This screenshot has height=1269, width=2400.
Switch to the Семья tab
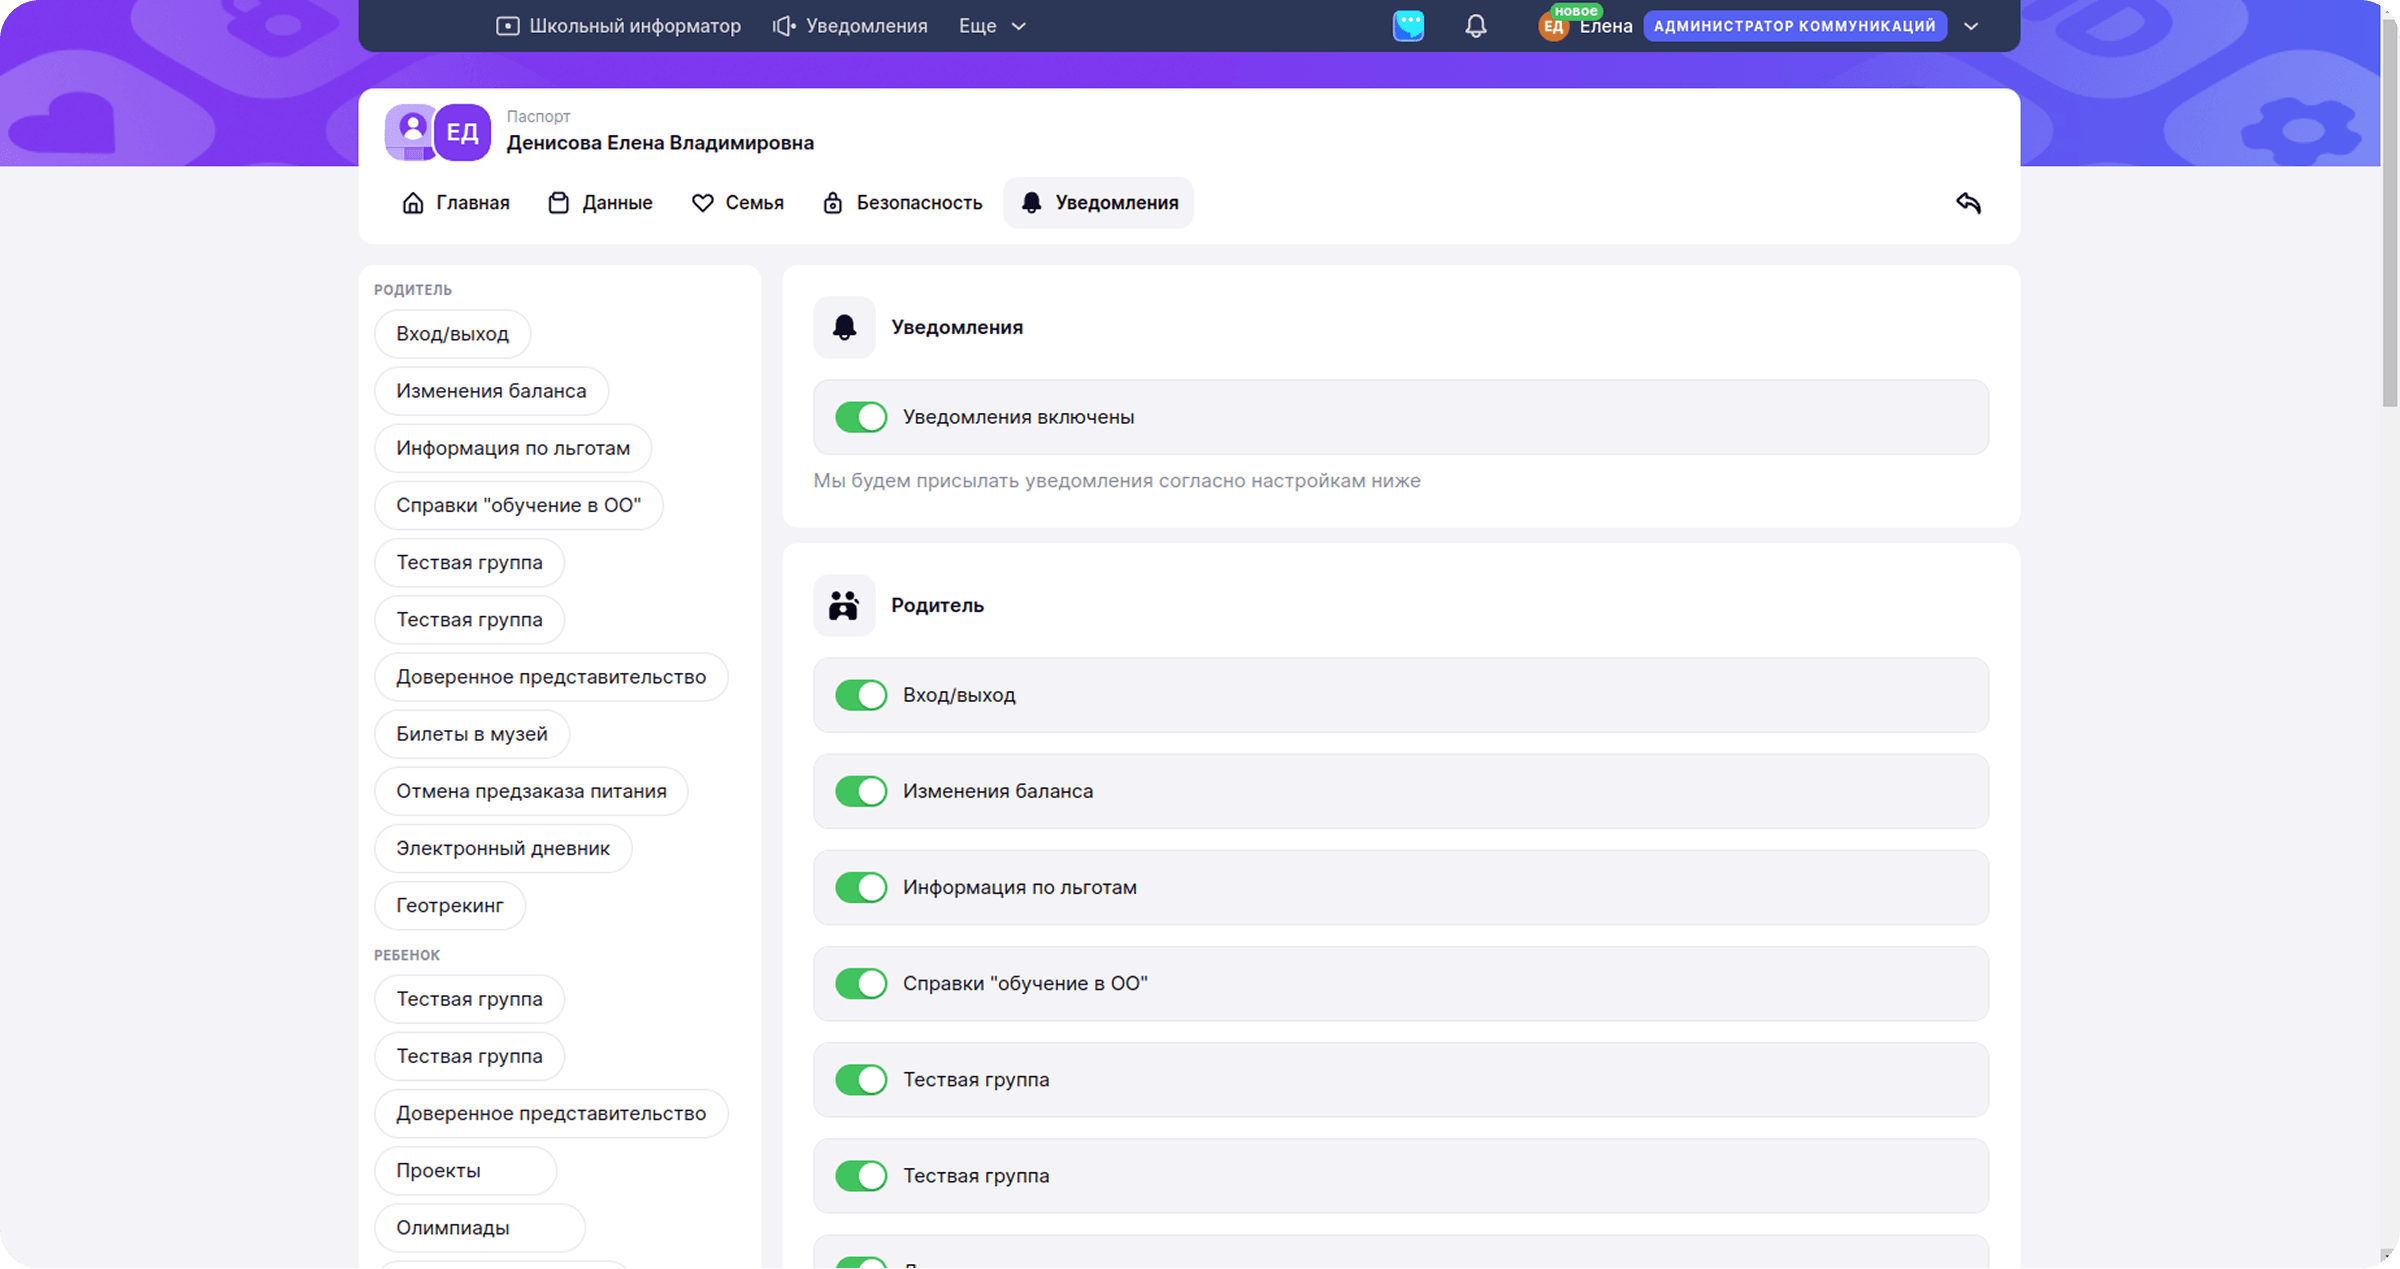click(x=738, y=203)
